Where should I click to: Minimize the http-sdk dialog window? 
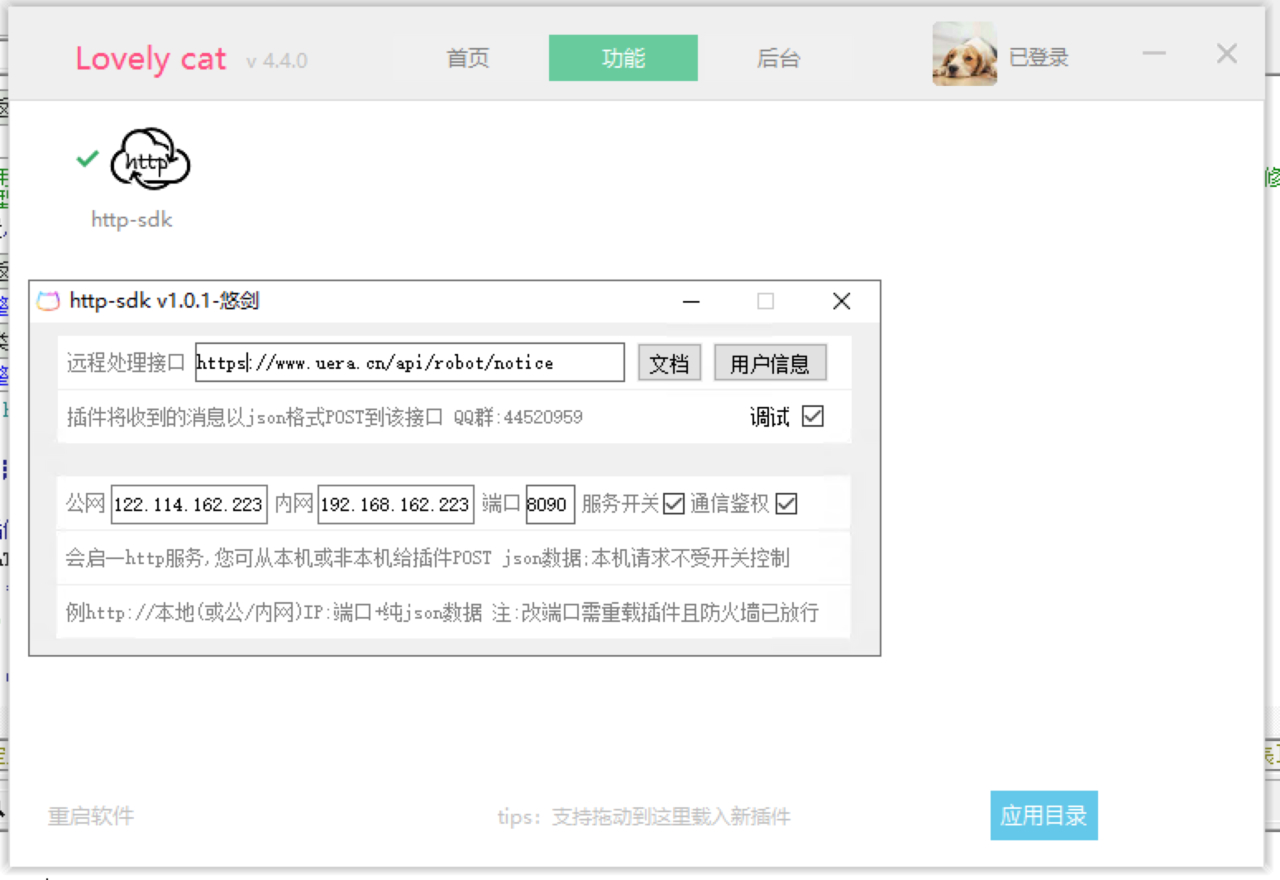691,301
